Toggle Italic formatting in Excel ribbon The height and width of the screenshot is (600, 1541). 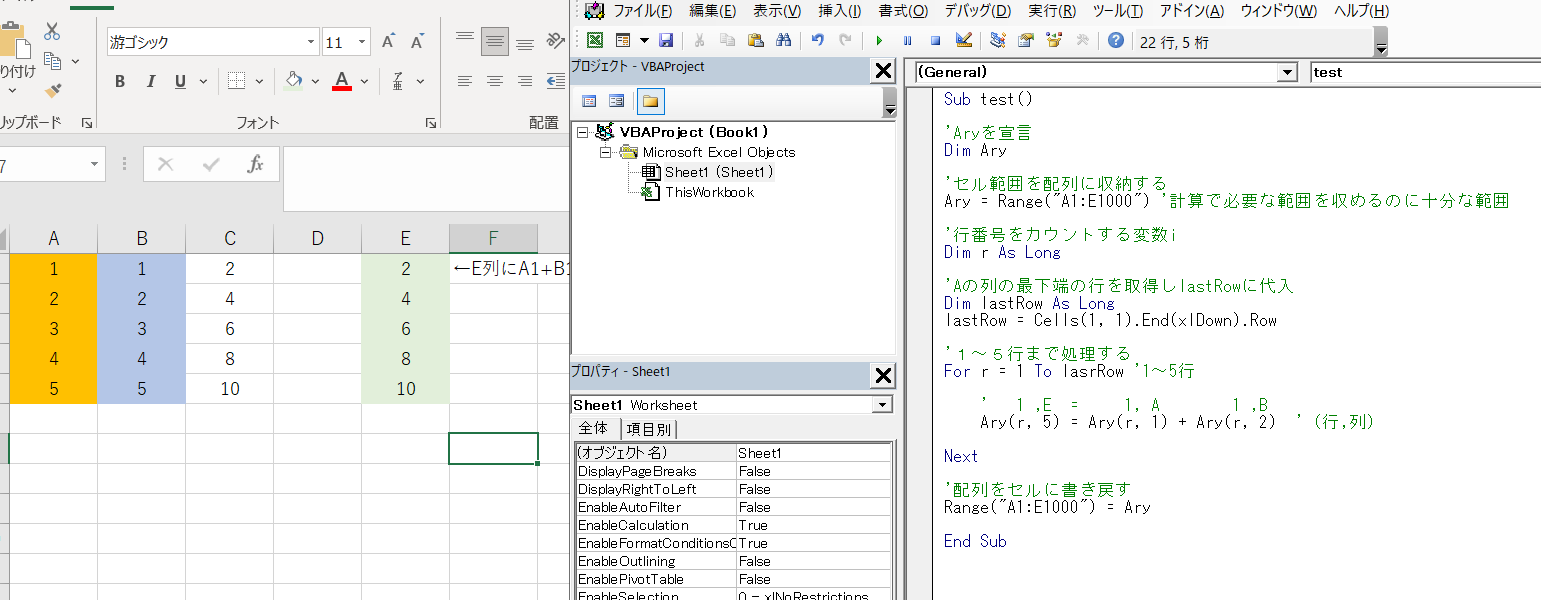click(151, 82)
